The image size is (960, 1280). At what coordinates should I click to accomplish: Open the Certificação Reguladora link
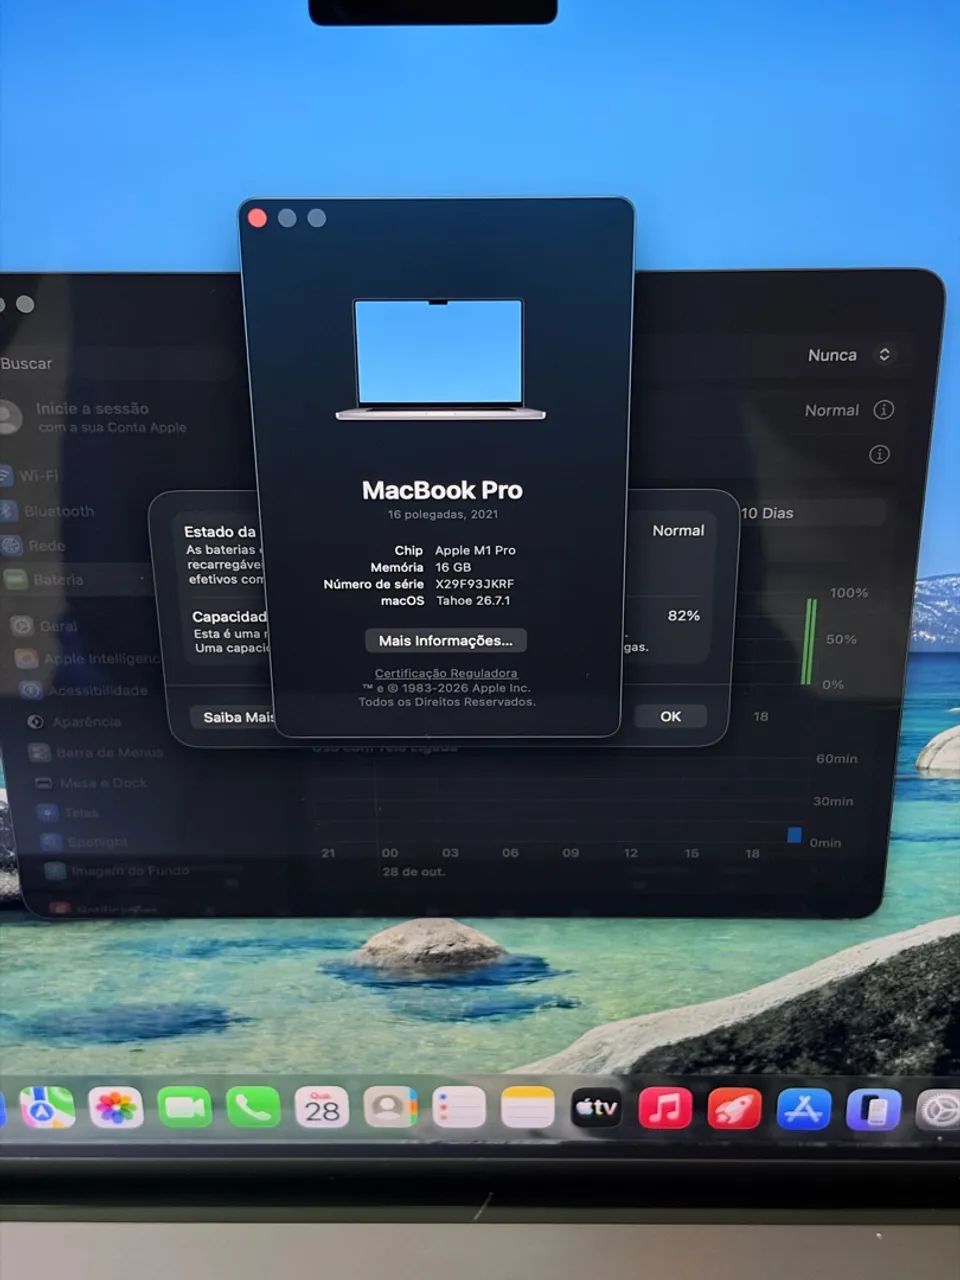click(446, 673)
